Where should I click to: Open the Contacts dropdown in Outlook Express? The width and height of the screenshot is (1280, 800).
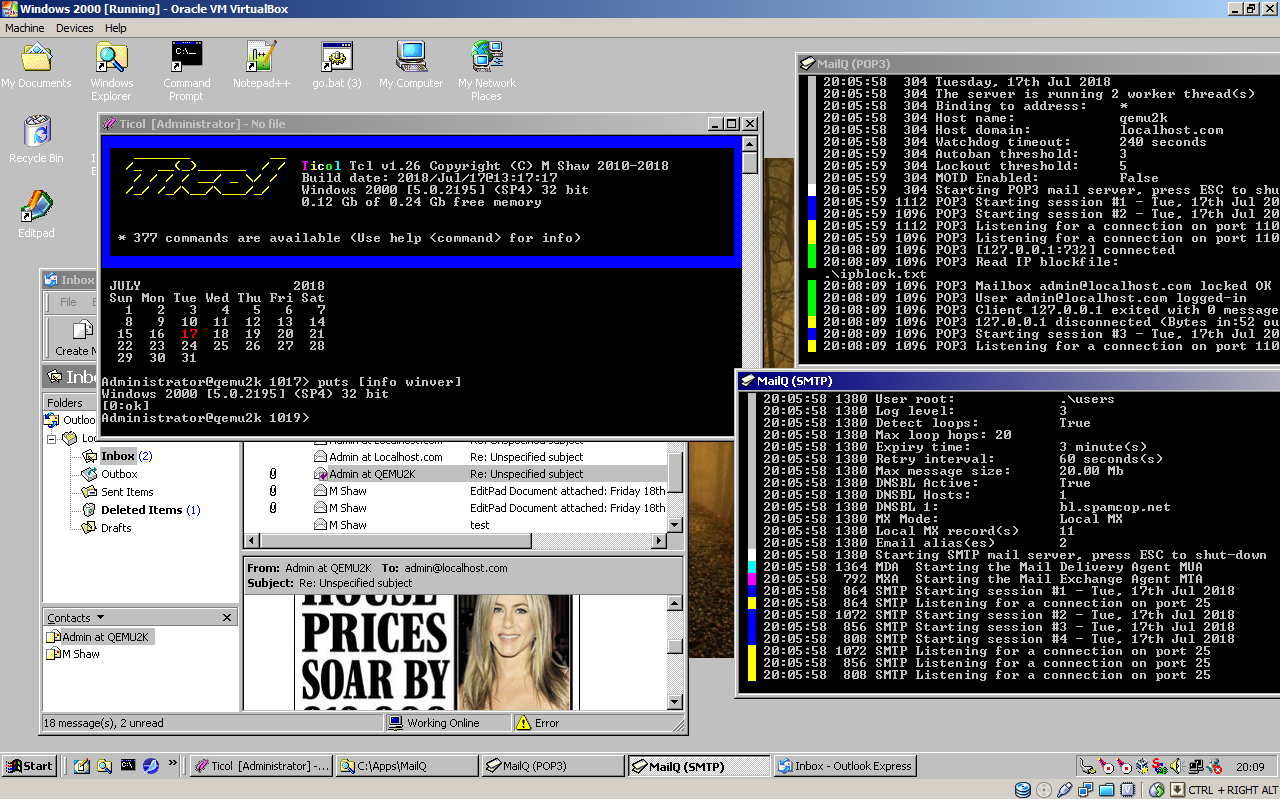click(76, 618)
